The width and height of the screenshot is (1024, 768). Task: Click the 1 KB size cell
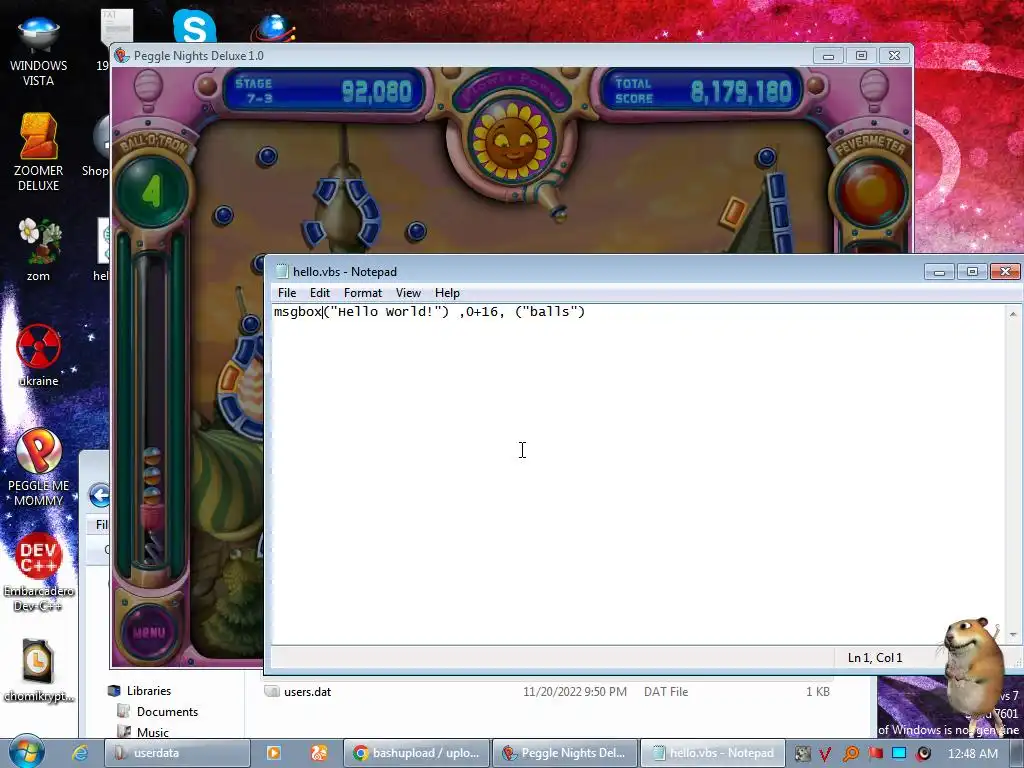coord(818,692)
